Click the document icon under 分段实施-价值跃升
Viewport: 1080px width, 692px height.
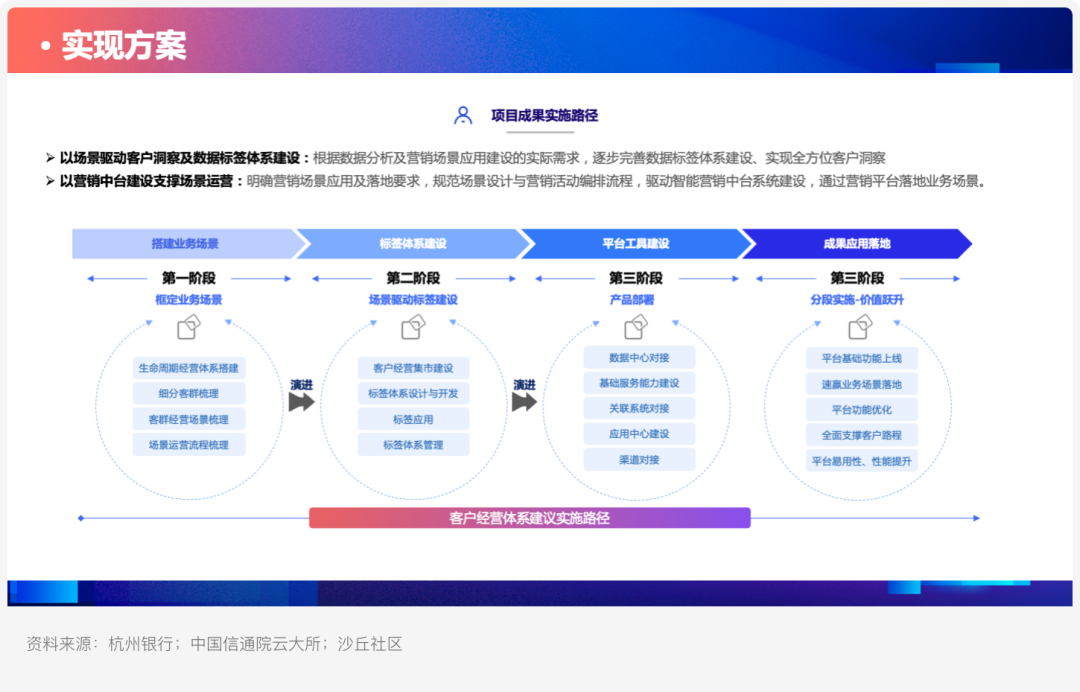coord(860,327)
